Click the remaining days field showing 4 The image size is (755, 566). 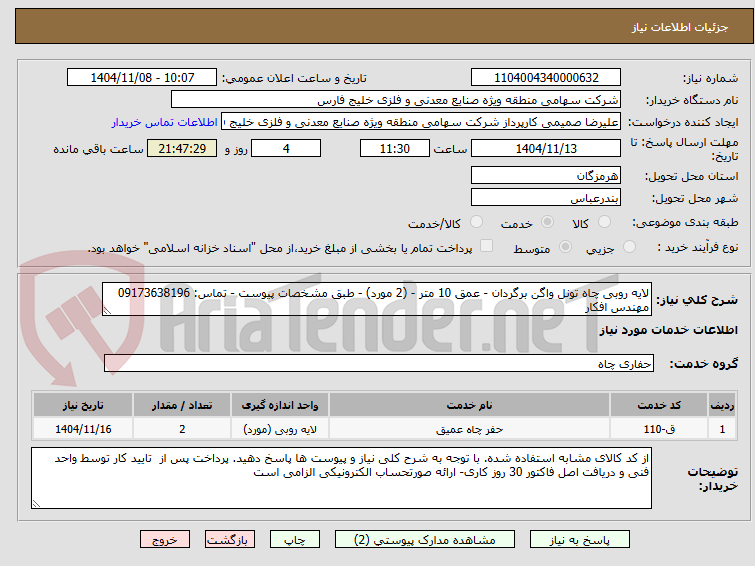pos(286,148)
